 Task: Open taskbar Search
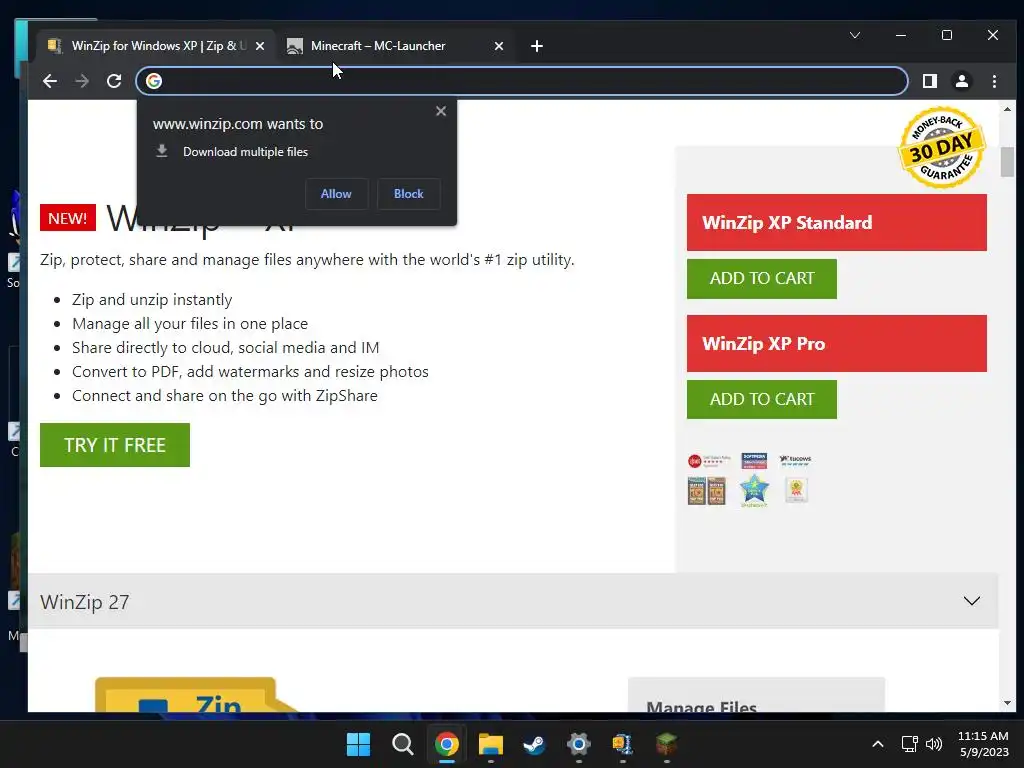(x=402, y=744)
